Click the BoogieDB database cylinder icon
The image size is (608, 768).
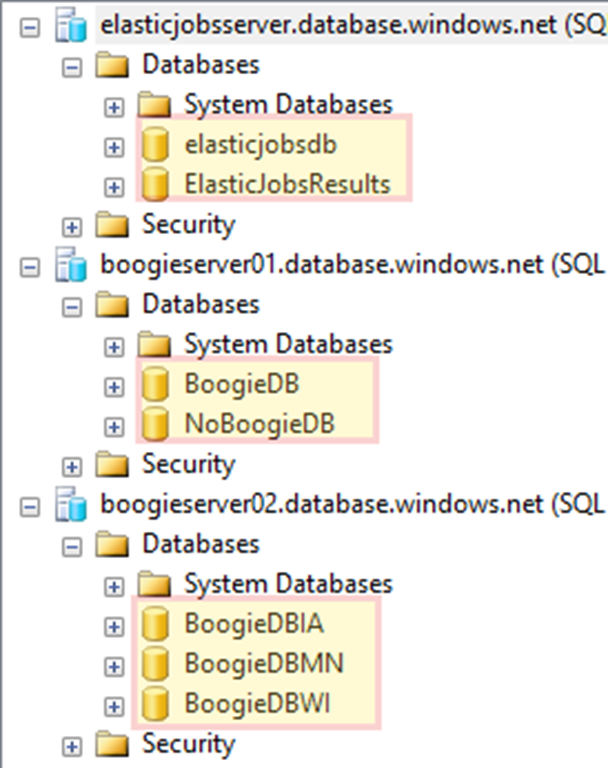(x=154, y=385)
